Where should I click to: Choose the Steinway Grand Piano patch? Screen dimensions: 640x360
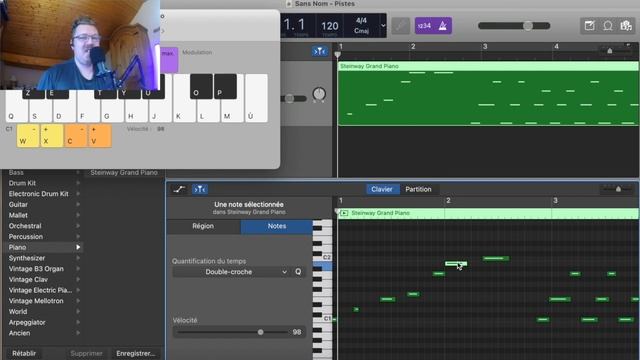click(x=124, y=173)
